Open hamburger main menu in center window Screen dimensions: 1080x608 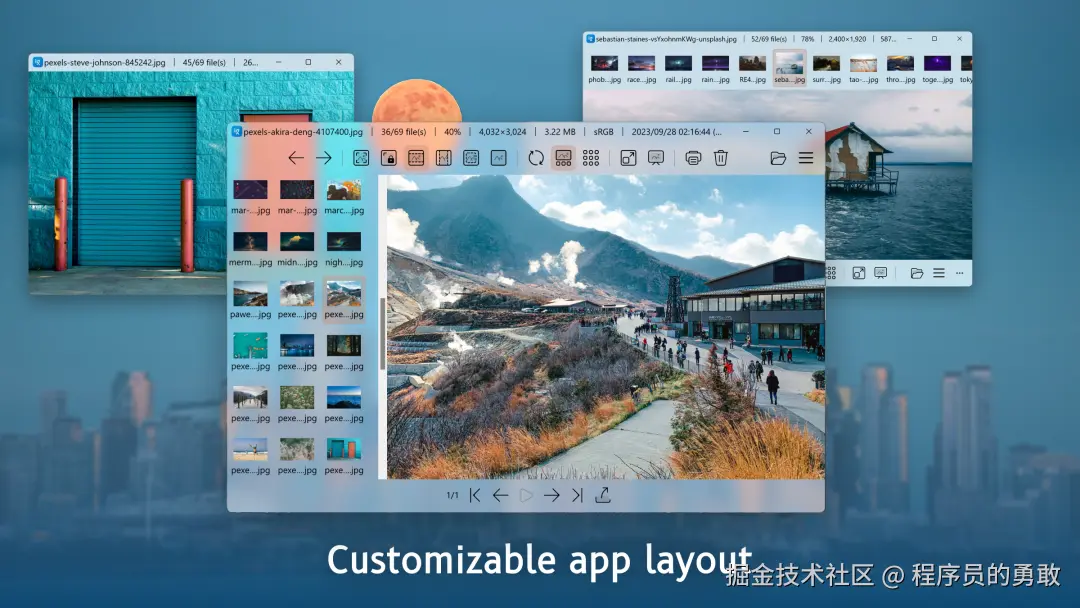coord(806,158)
